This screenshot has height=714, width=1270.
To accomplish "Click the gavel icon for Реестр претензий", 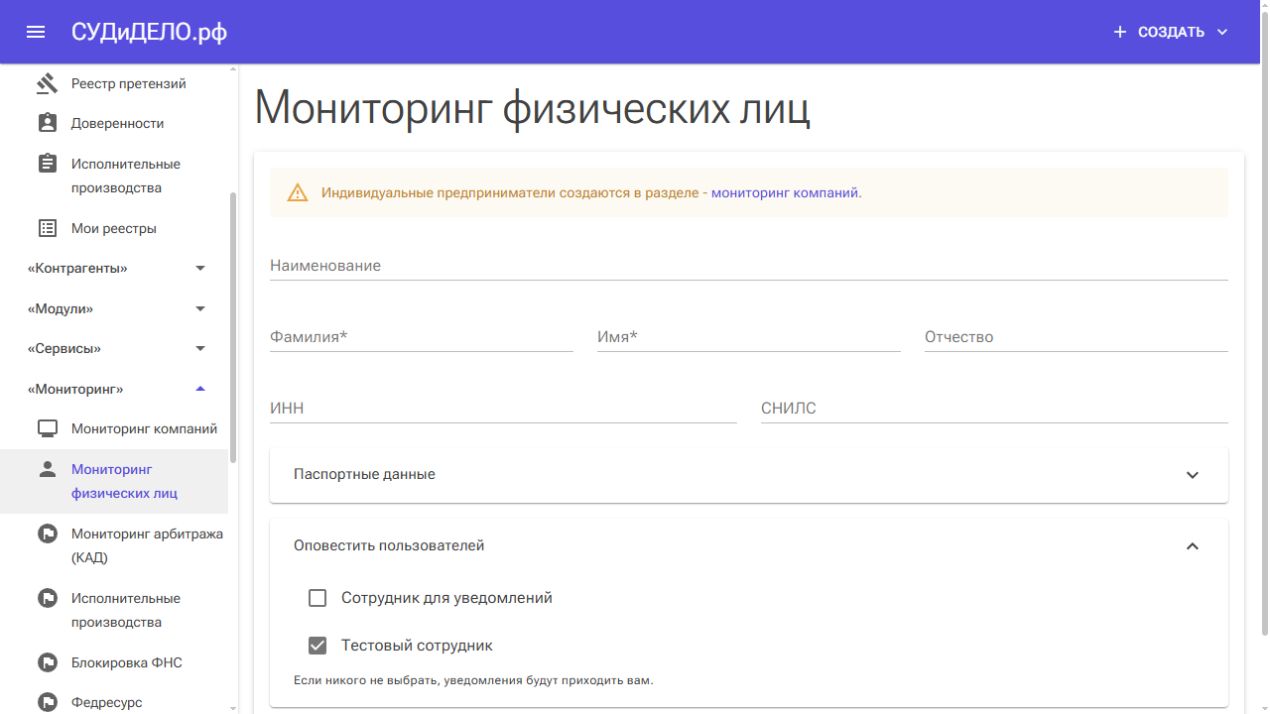I will coord(47,84).
